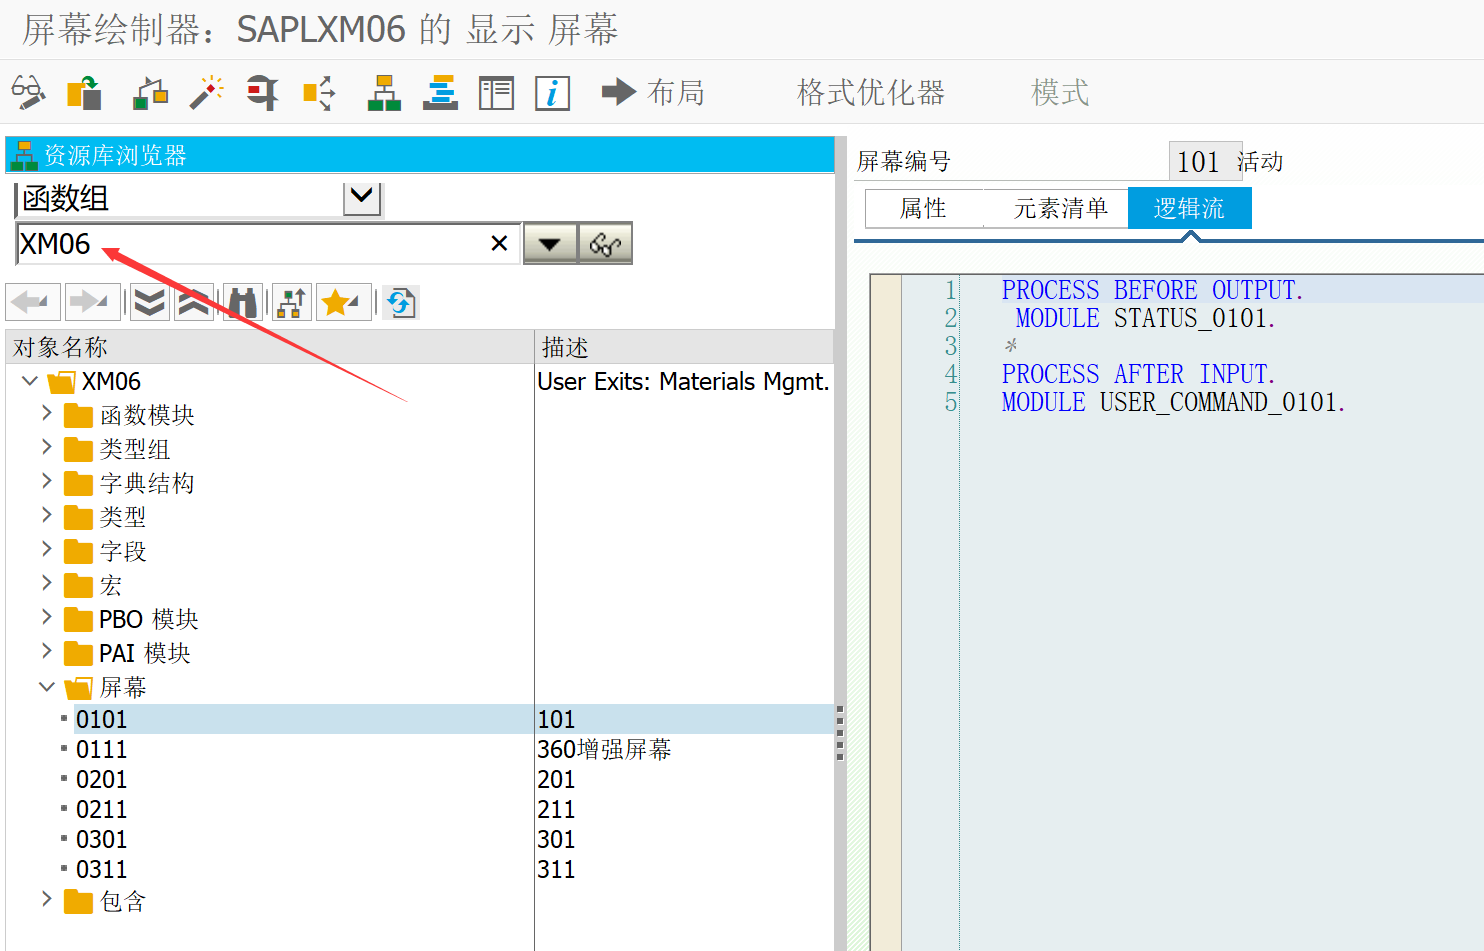Viewport: 1484px width, 951px height.
Task: Click the favorites star icon
Action: tap(343, 302)
